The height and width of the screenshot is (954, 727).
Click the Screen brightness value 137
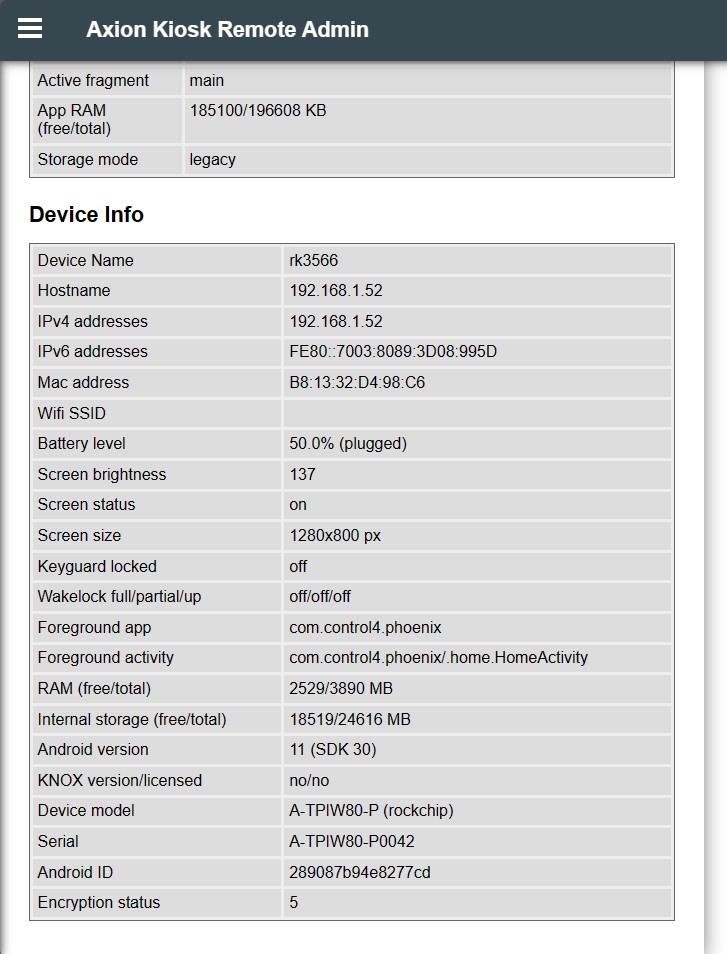(x=303, y=474)
